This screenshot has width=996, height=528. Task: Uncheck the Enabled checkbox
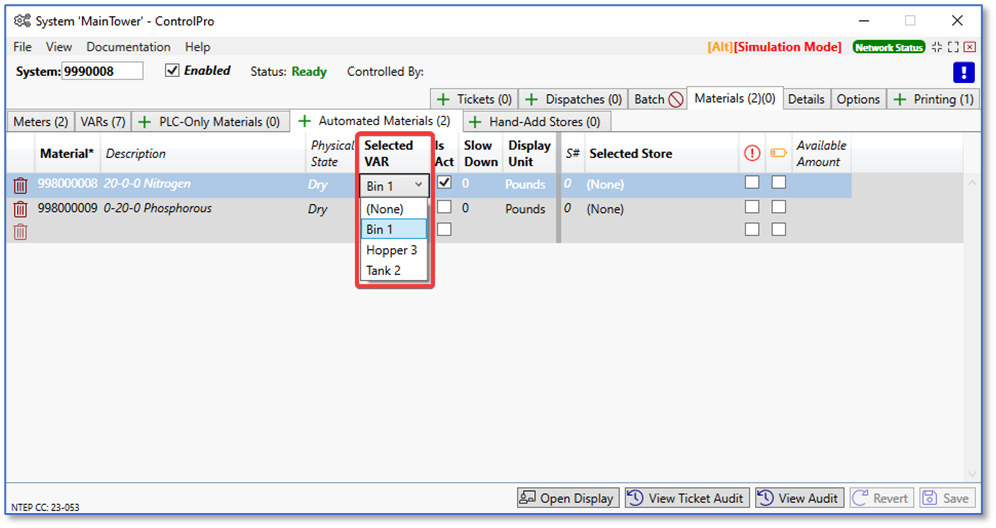172,71
